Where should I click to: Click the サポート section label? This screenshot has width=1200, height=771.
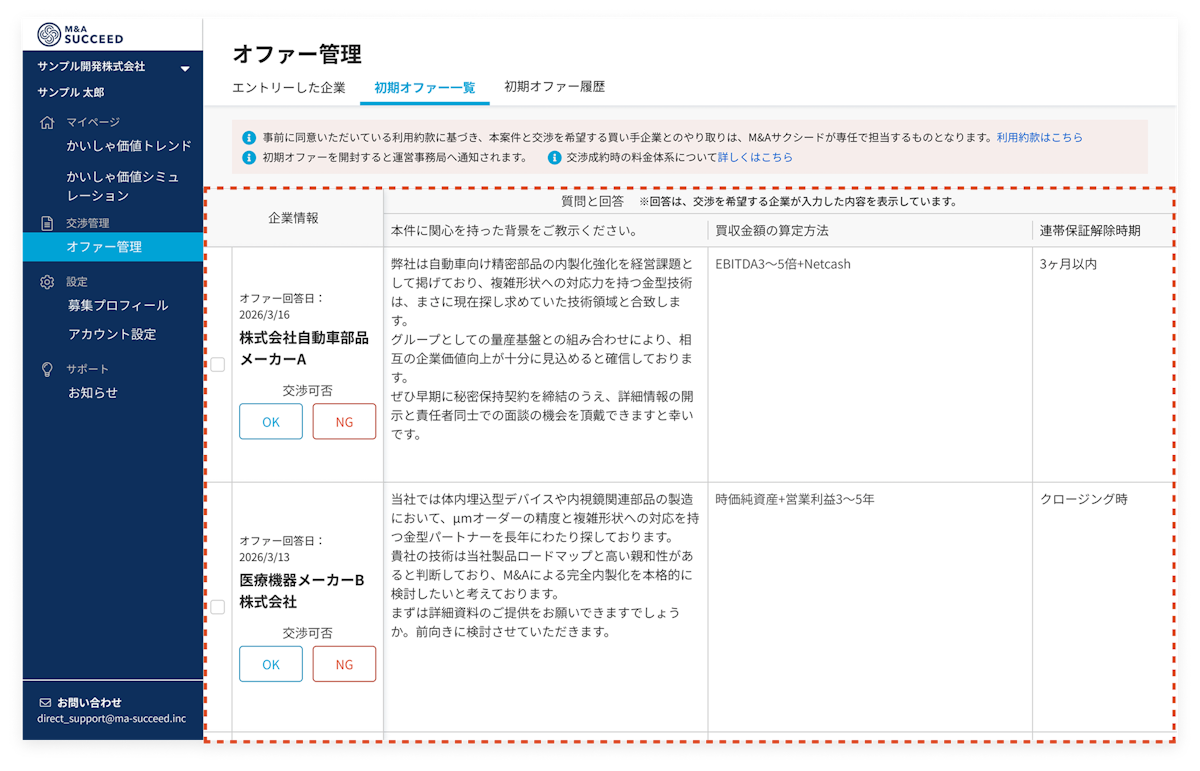[x=88, y=369]
